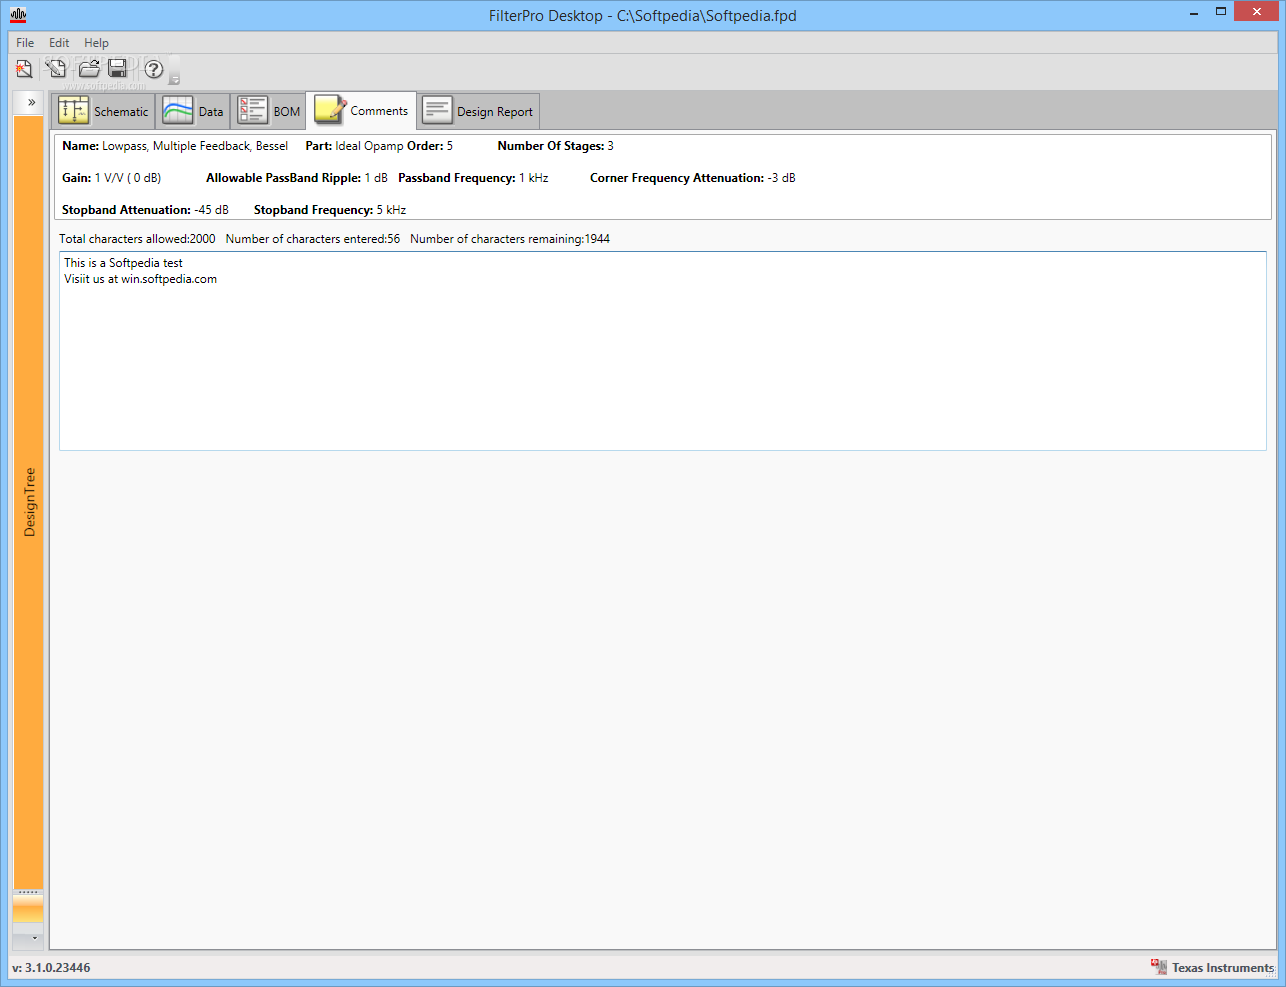Maximize the FilterPro Desktop window
This screenshot has height=987, width=1286.
click(x=1221, y=12)
